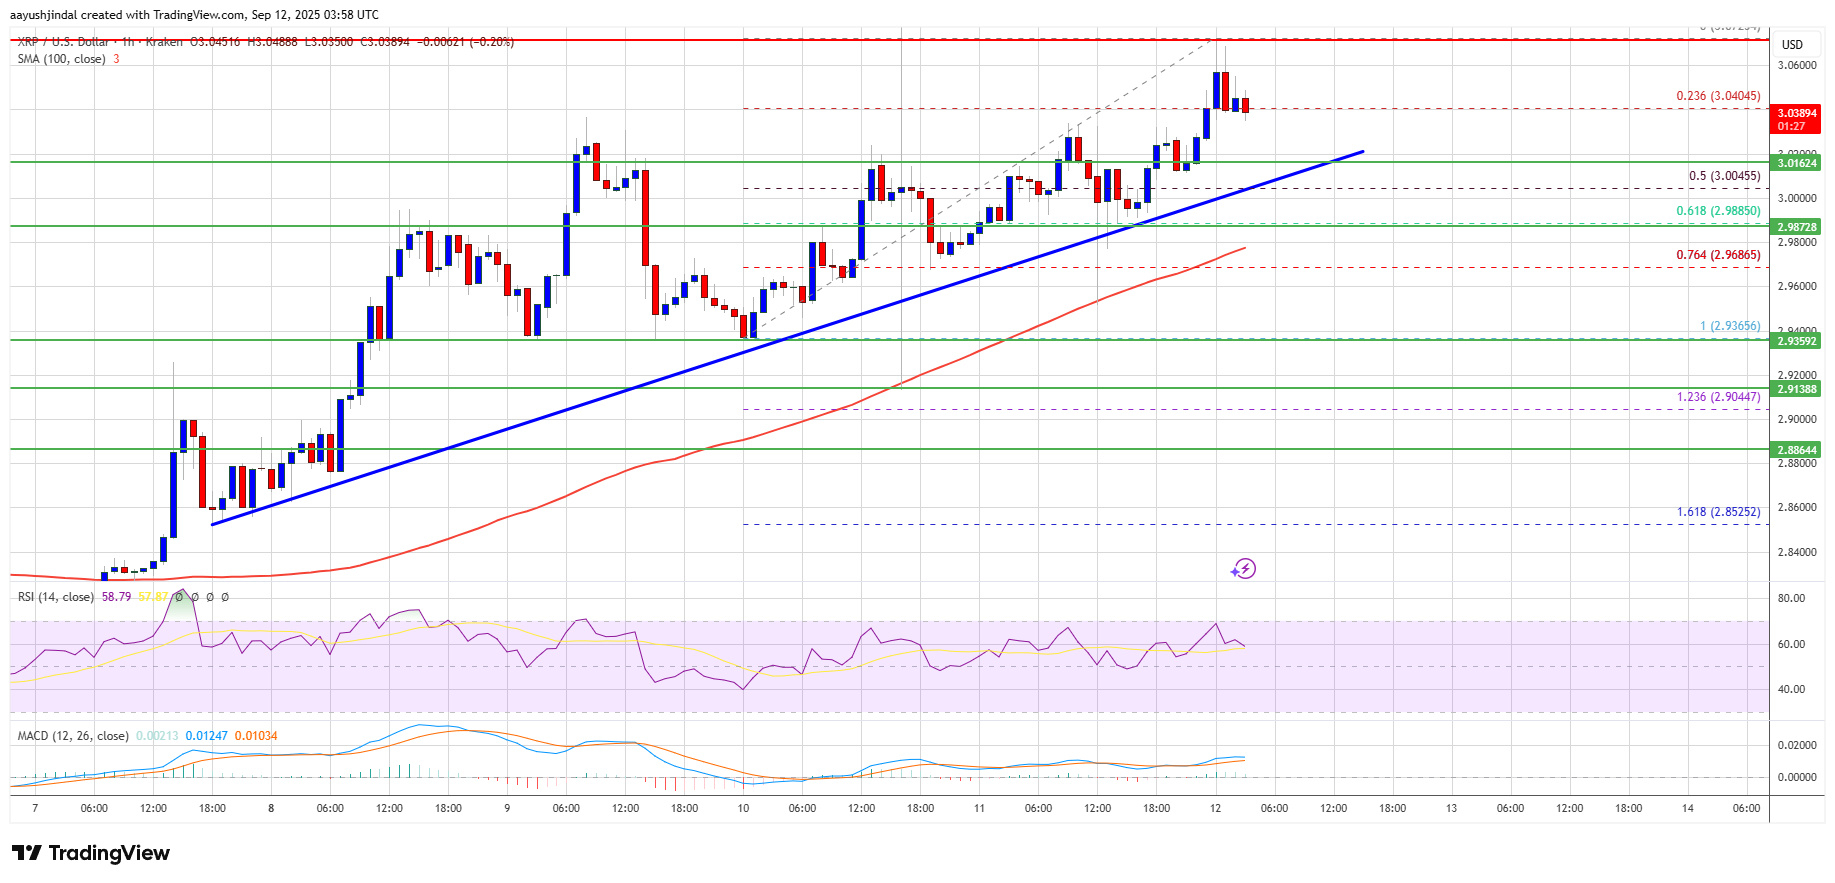Click the day 13 marker on time axis
Viewport: 1835px width, 883px height.
1451,808
